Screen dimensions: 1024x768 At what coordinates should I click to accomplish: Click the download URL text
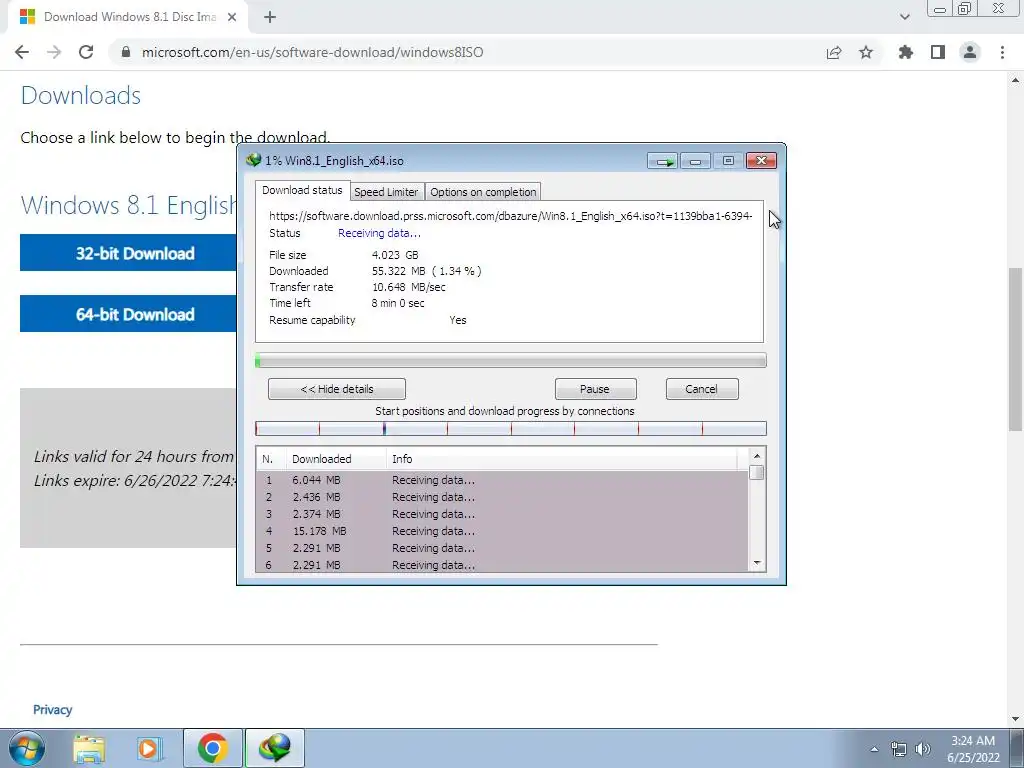pos(511,216)
